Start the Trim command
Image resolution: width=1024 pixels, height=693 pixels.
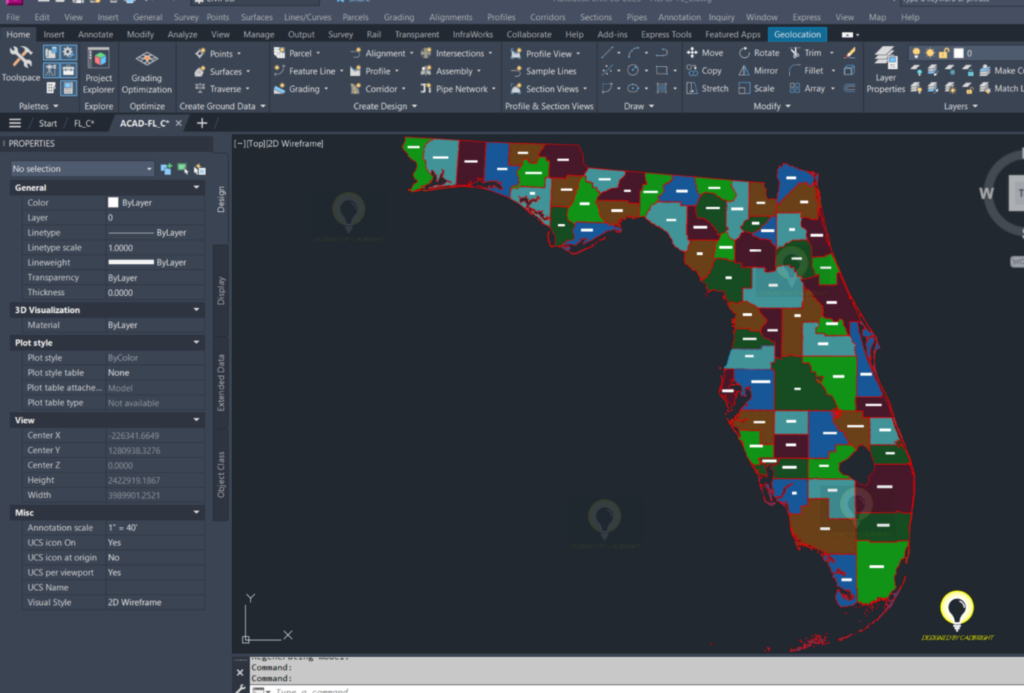(x=810, y=53)
